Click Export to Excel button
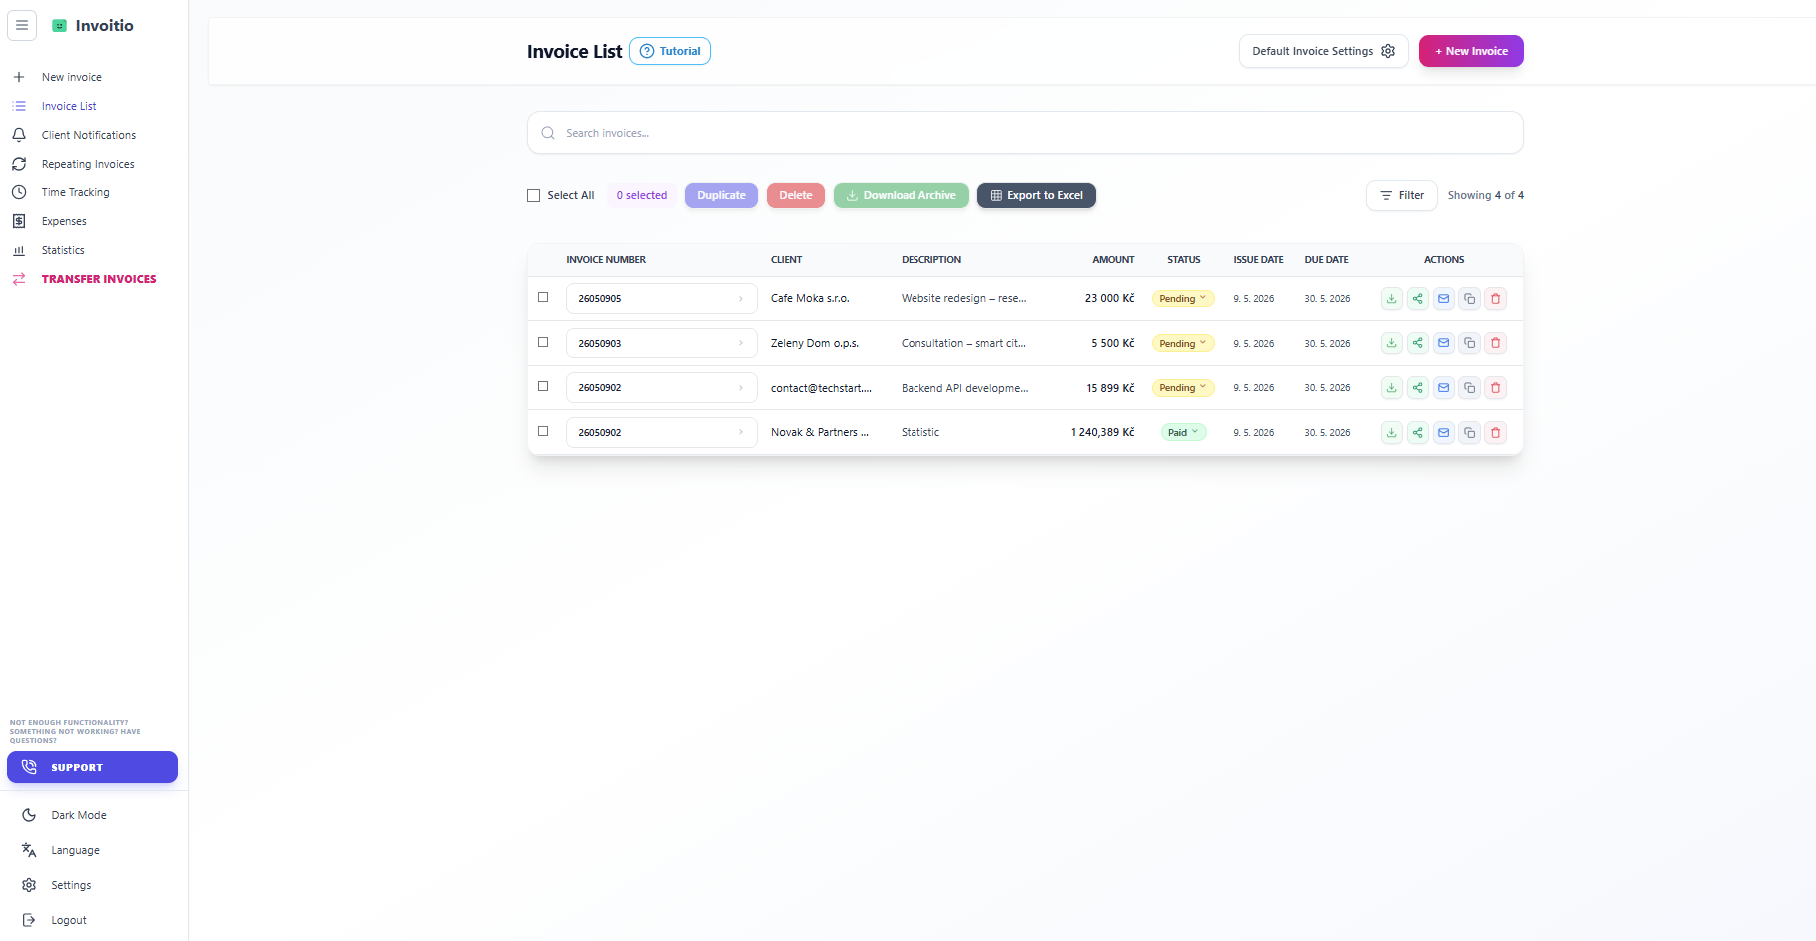This screenshot has height=941, width=1816. point(1036,196)
